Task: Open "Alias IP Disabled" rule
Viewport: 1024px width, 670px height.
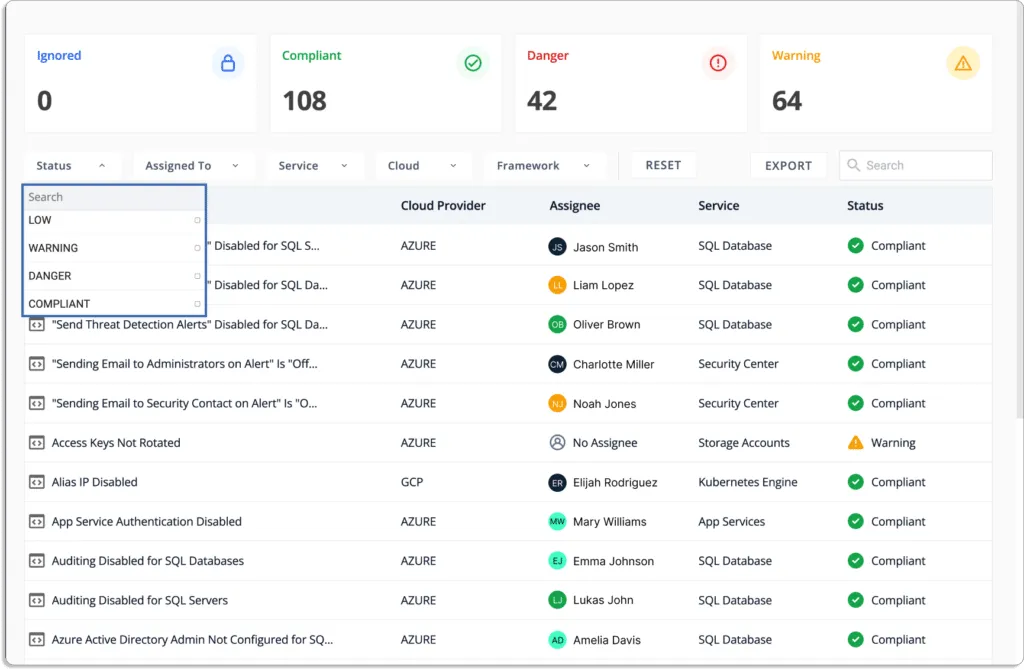Action: pos(95,482)
